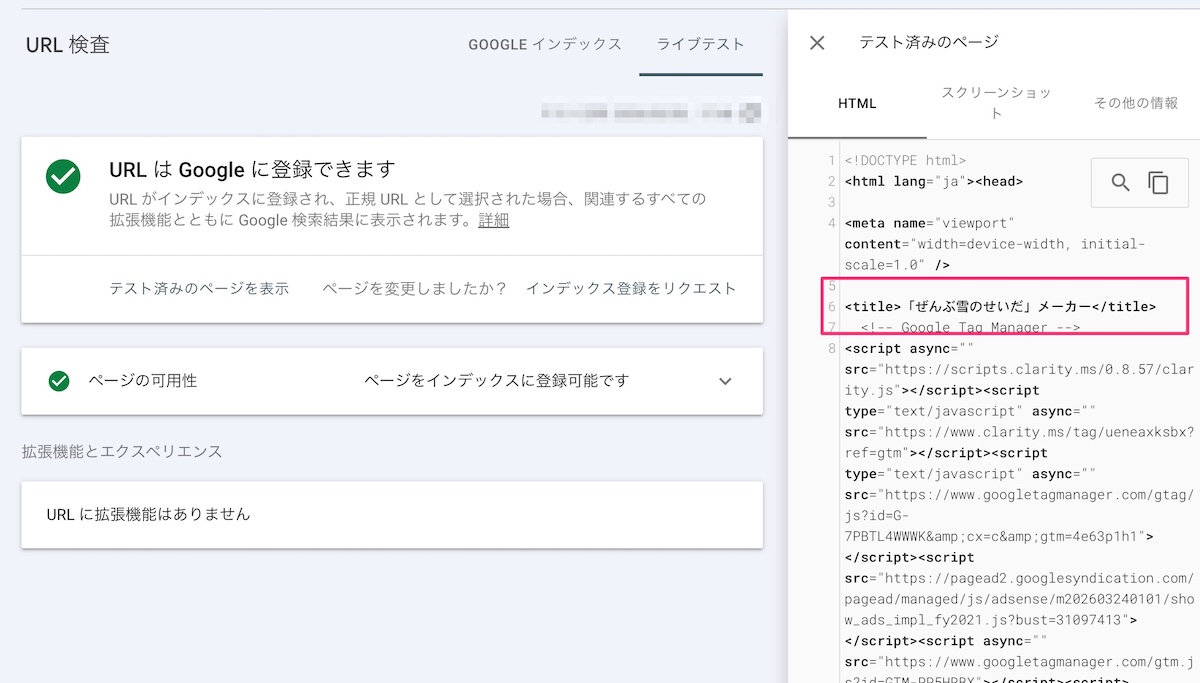Click green checkmark beside URL は Google に登録できます

(x=63, y=177)
